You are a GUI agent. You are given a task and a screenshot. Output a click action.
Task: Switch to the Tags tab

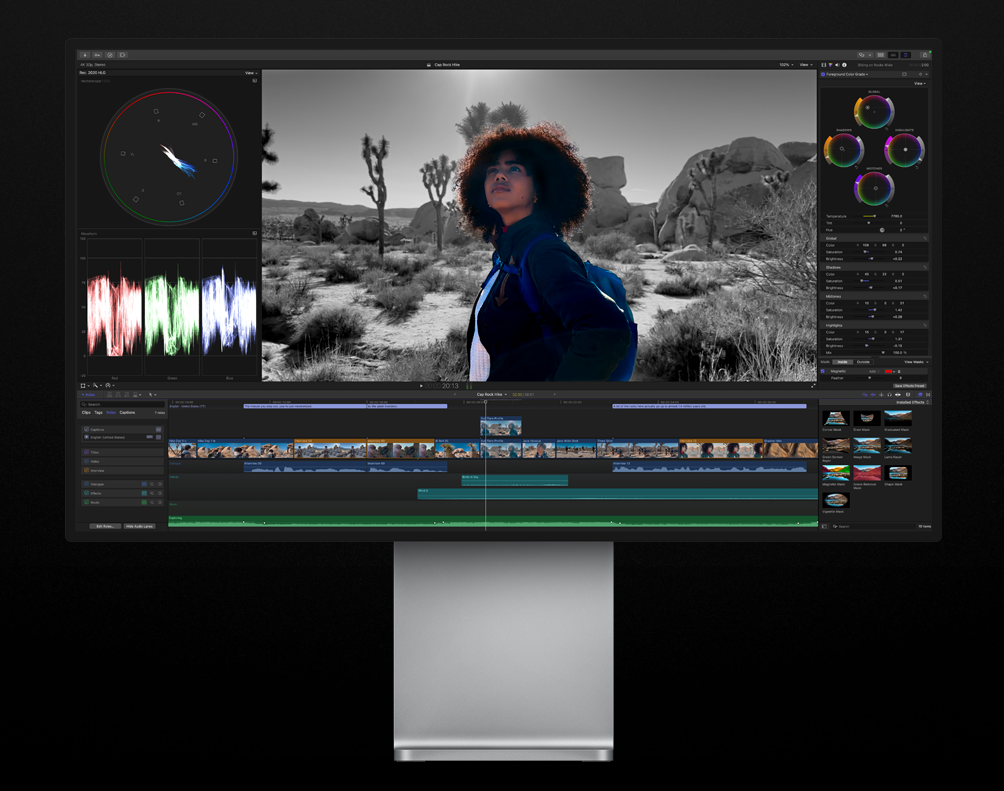(x=98, y=412)
